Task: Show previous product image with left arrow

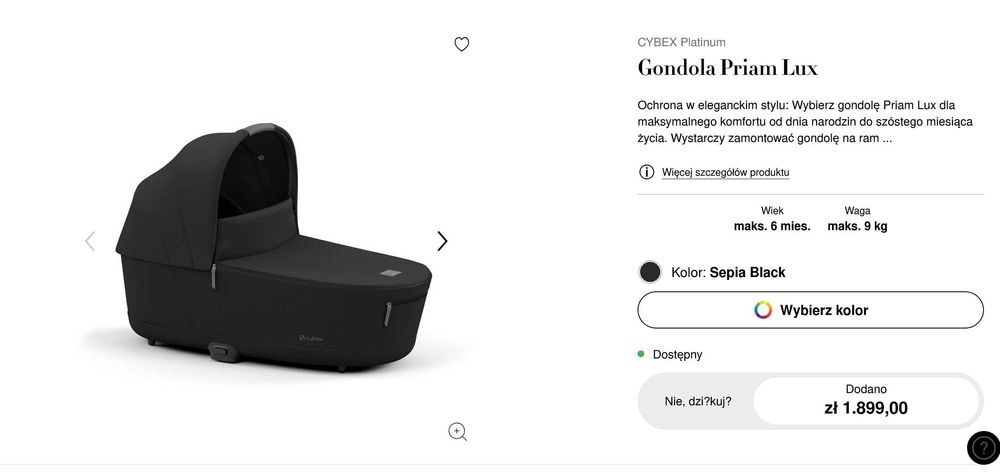Action: pyautogui.click(x=90, y=241)
